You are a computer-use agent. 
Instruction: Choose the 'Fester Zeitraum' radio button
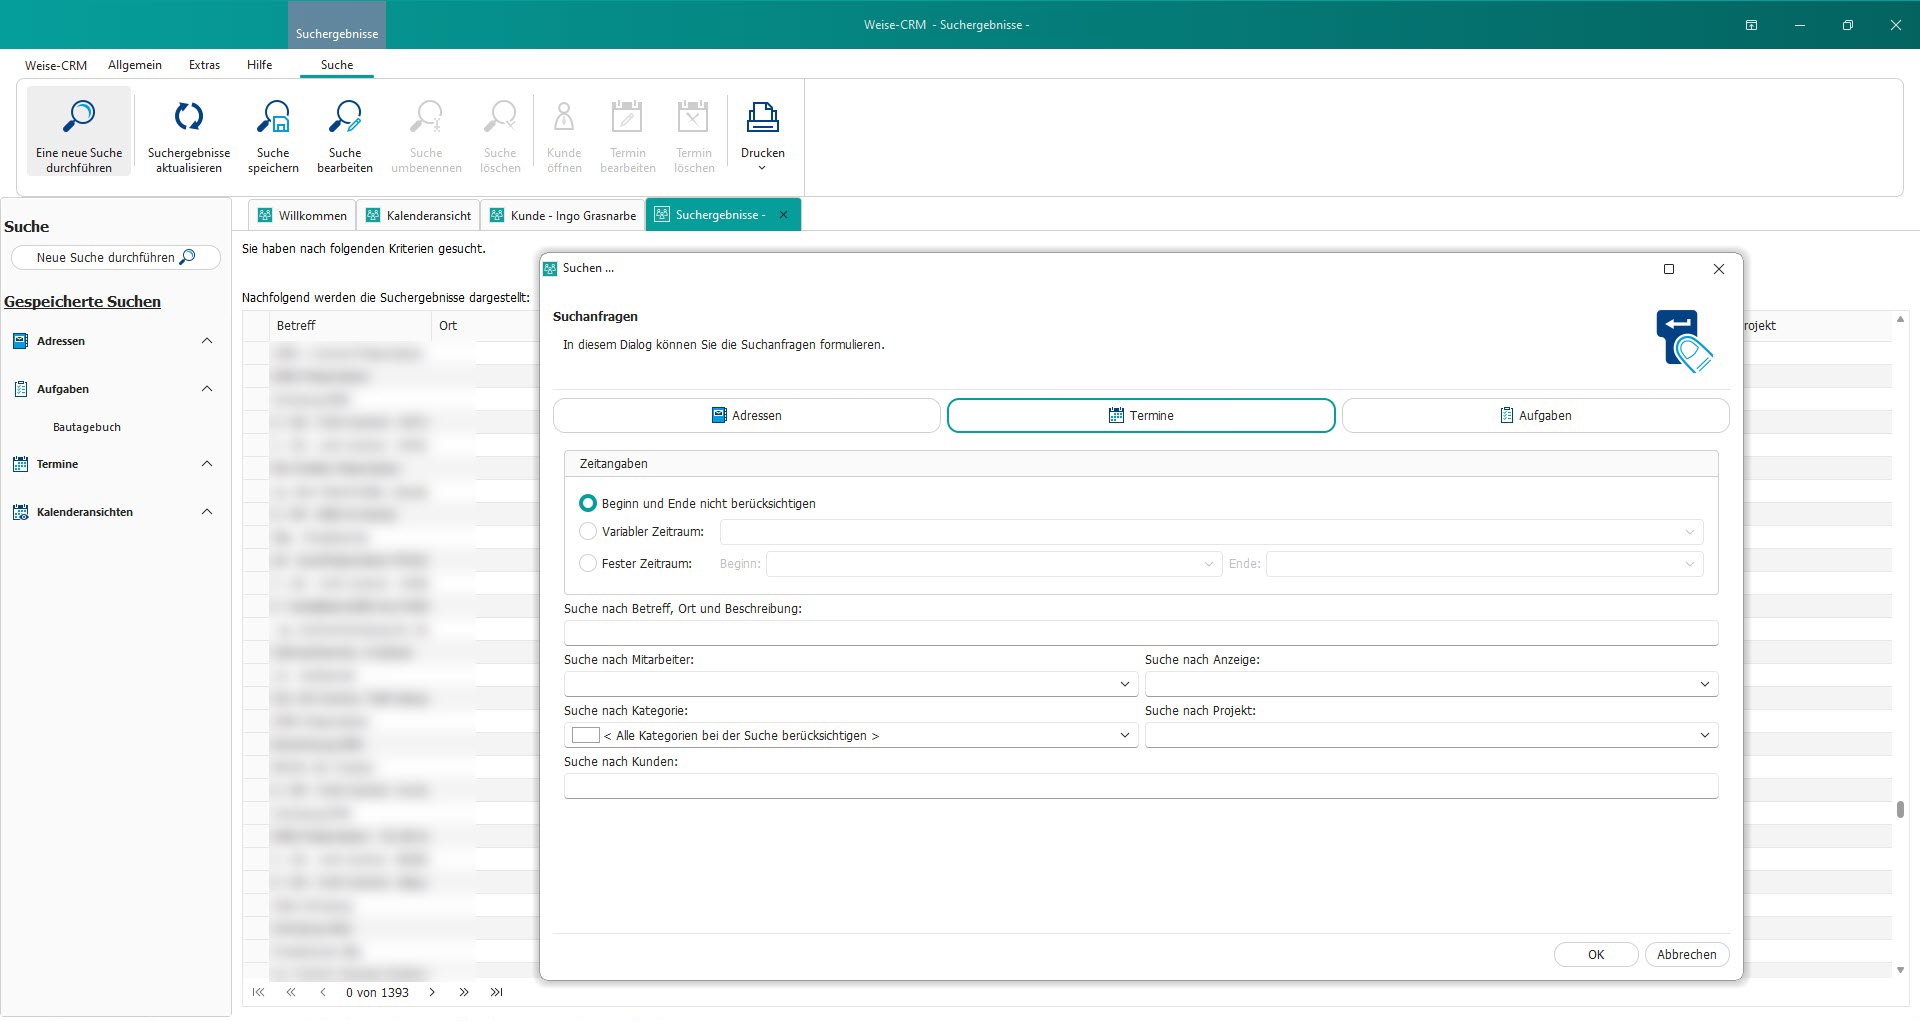[x=588, y=564]
